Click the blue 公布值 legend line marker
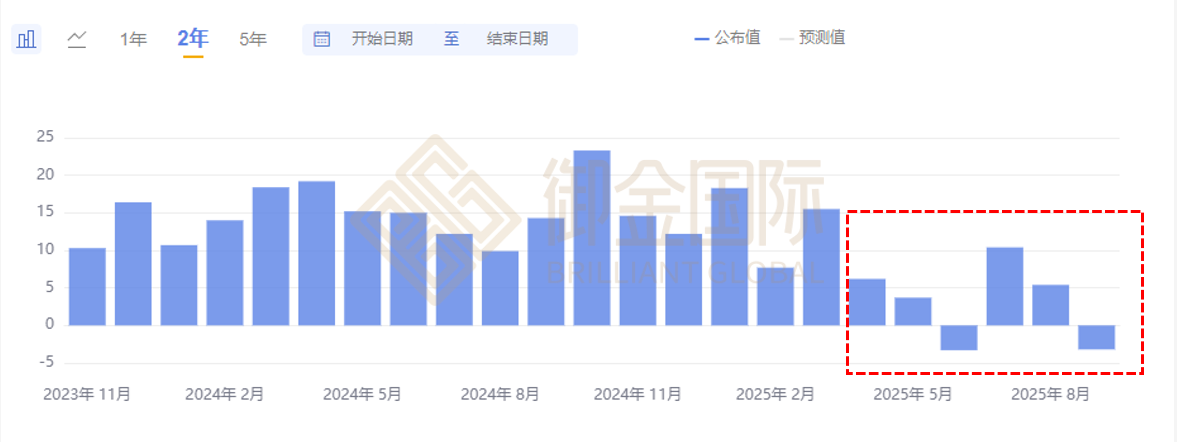This screenshot has height=442, width=1177. point(701,39)
